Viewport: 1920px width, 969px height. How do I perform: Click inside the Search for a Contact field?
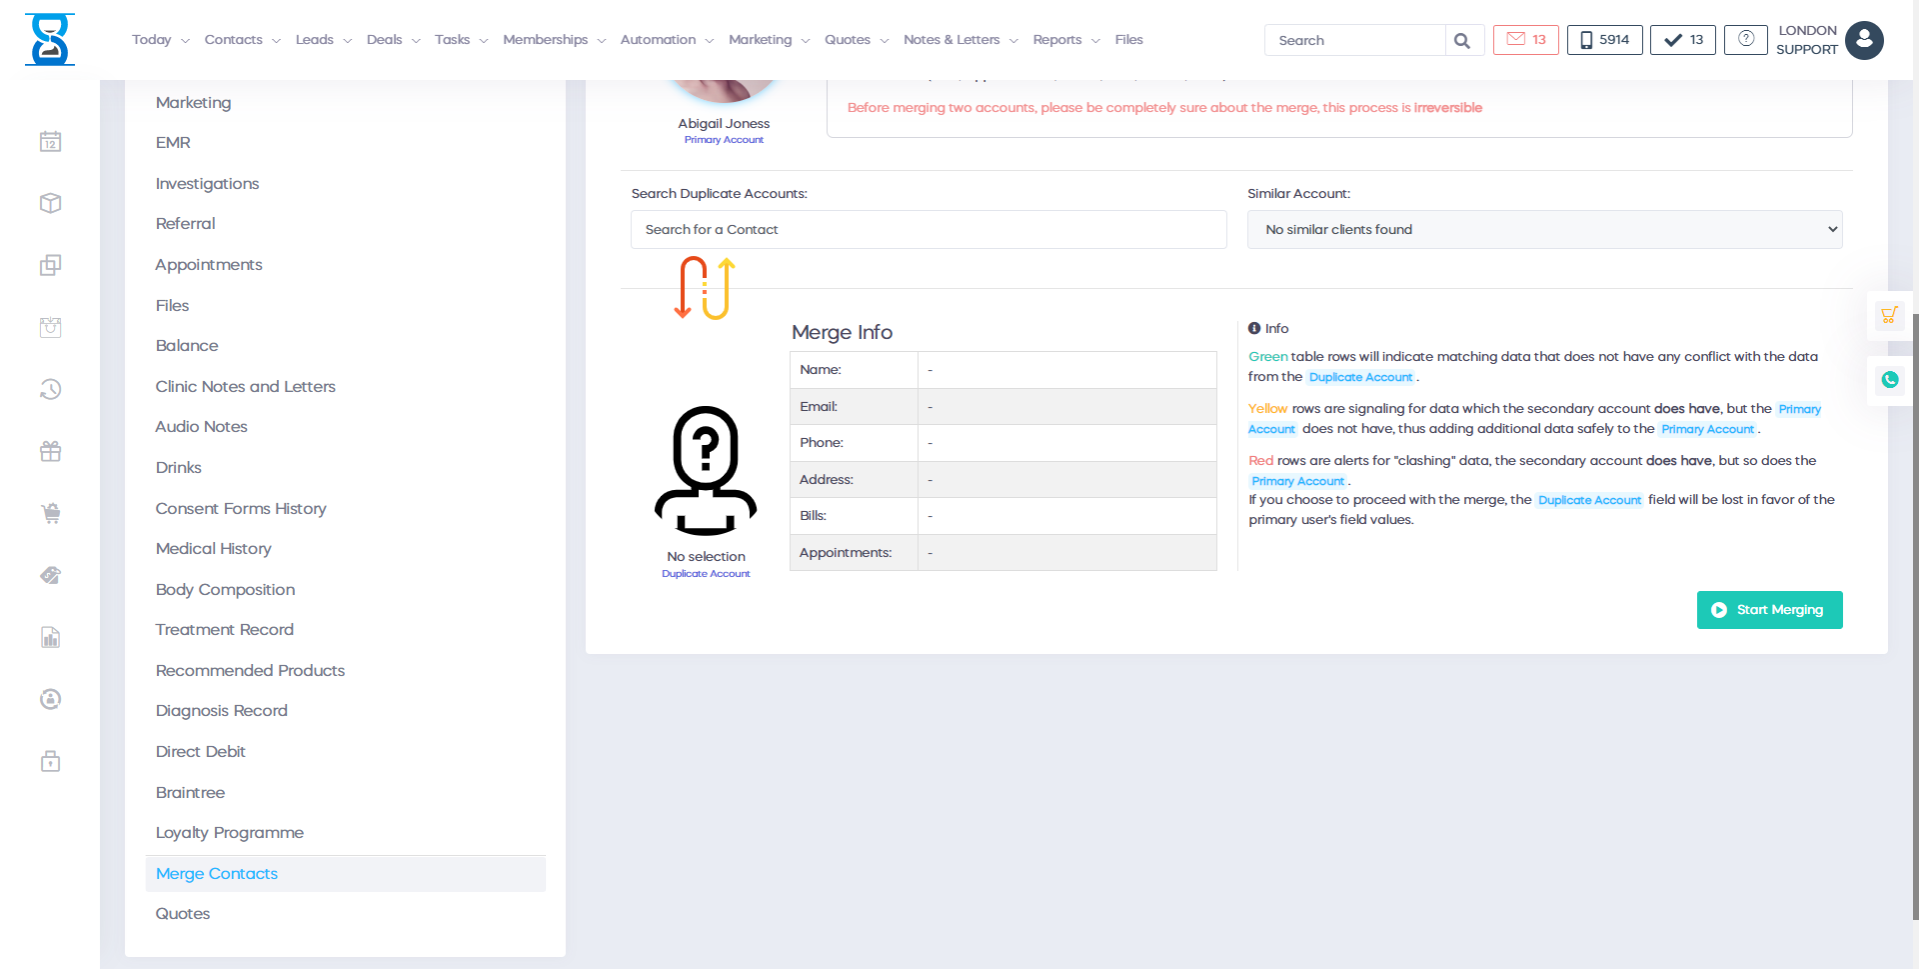click(x=928, y=229)
